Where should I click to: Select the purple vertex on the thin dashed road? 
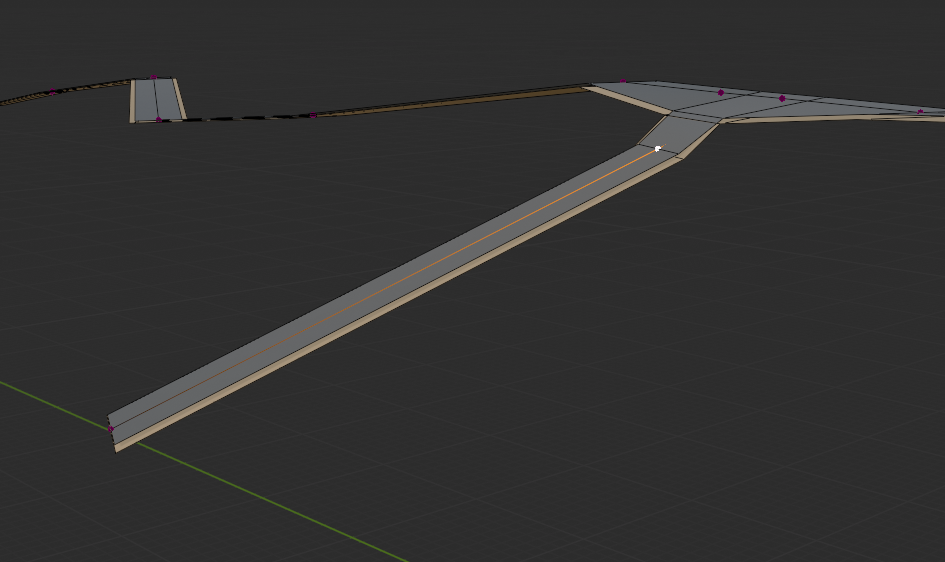point(313,115)
